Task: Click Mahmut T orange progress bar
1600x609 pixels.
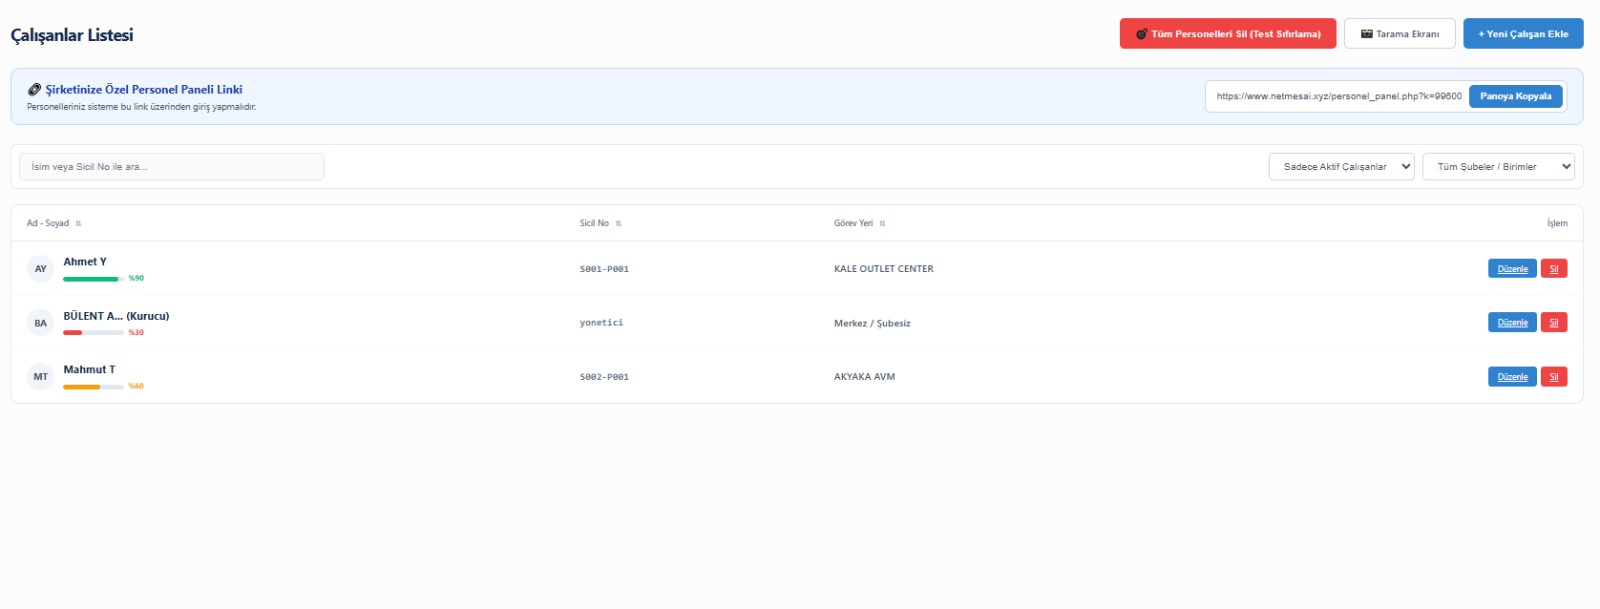Action: pyautogui.click(x=93, y=386)
